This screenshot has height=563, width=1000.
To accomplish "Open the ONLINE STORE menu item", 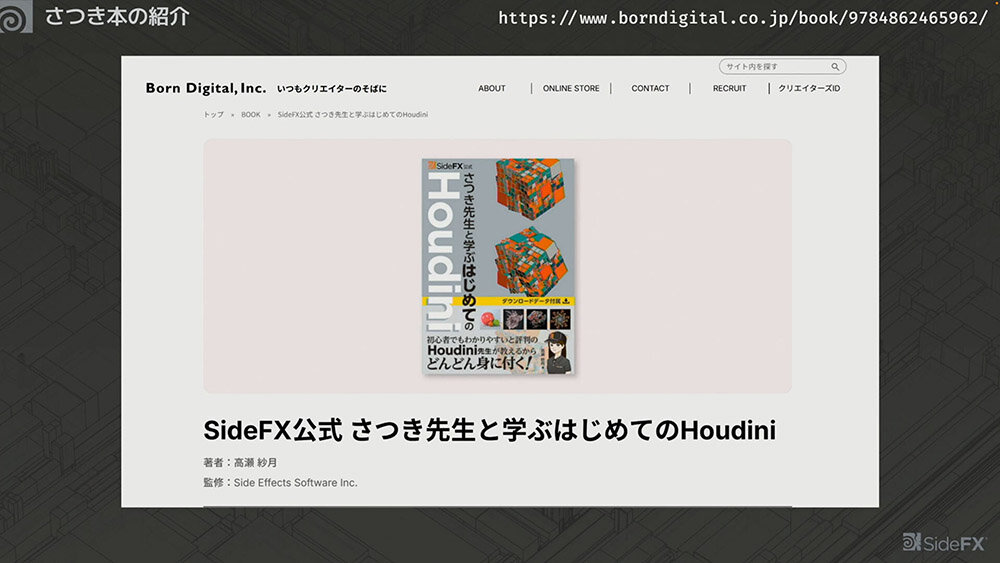I will pyautogui.click(x=571, y=89).
